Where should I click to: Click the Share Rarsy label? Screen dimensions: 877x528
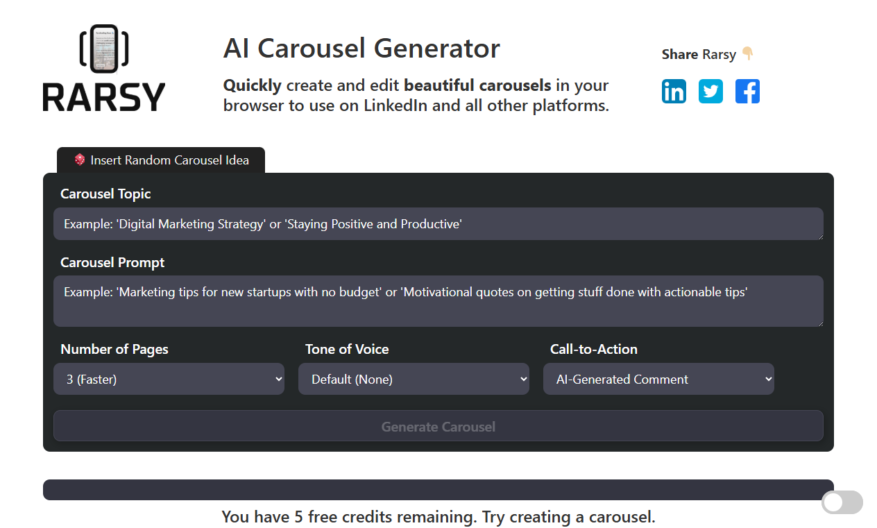click(699, 54)
